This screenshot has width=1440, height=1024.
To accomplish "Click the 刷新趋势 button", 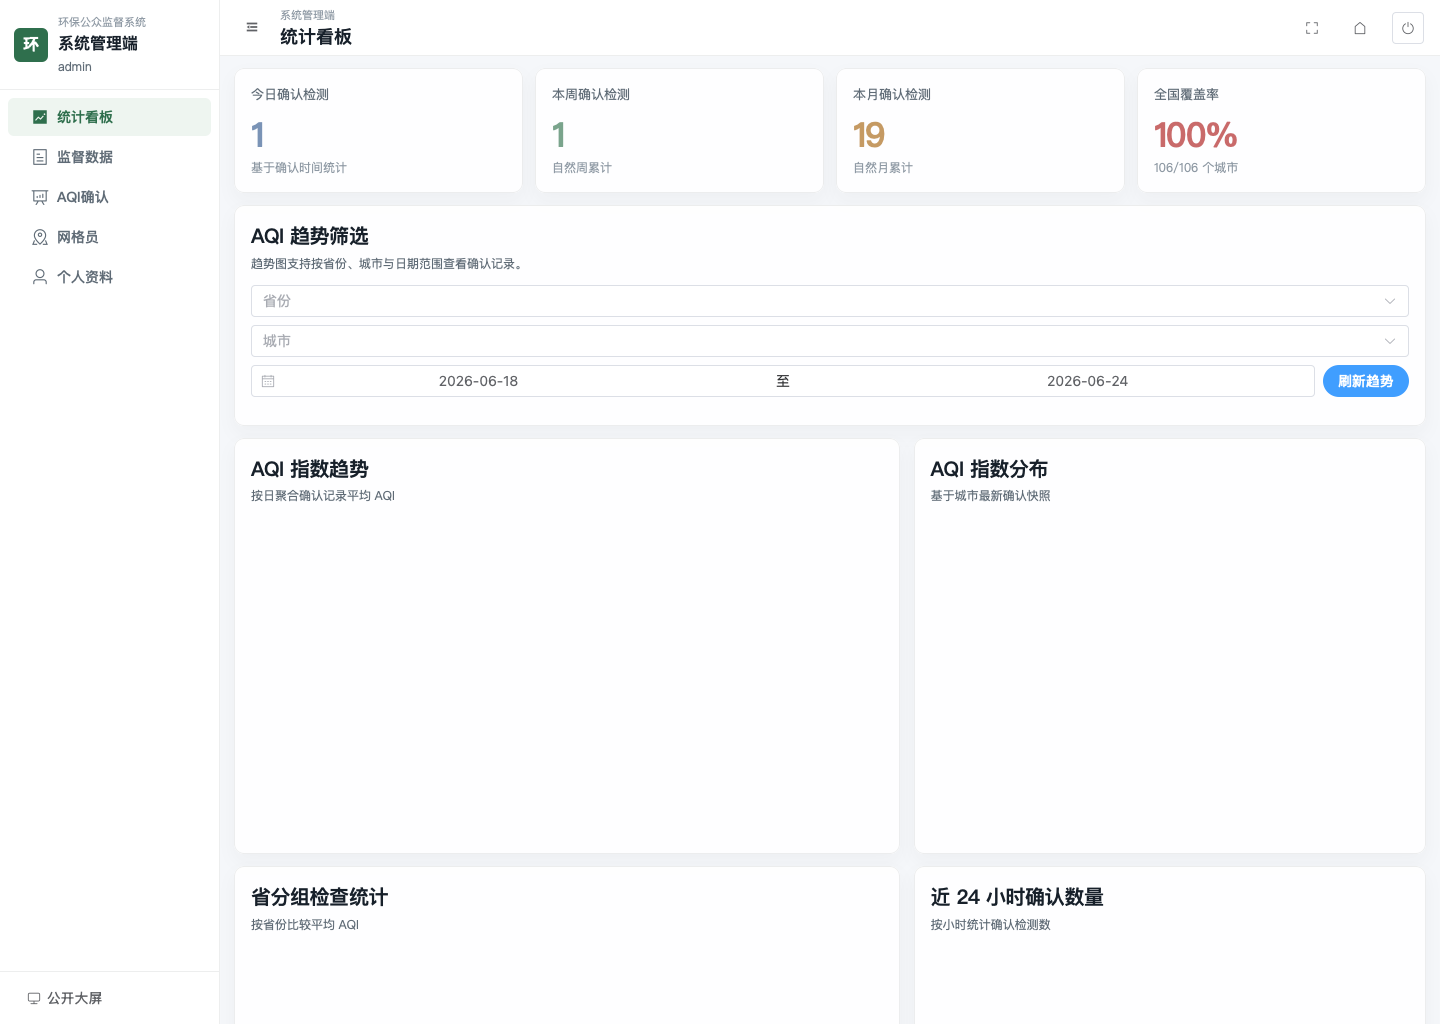I will [x=1365, y=381].
